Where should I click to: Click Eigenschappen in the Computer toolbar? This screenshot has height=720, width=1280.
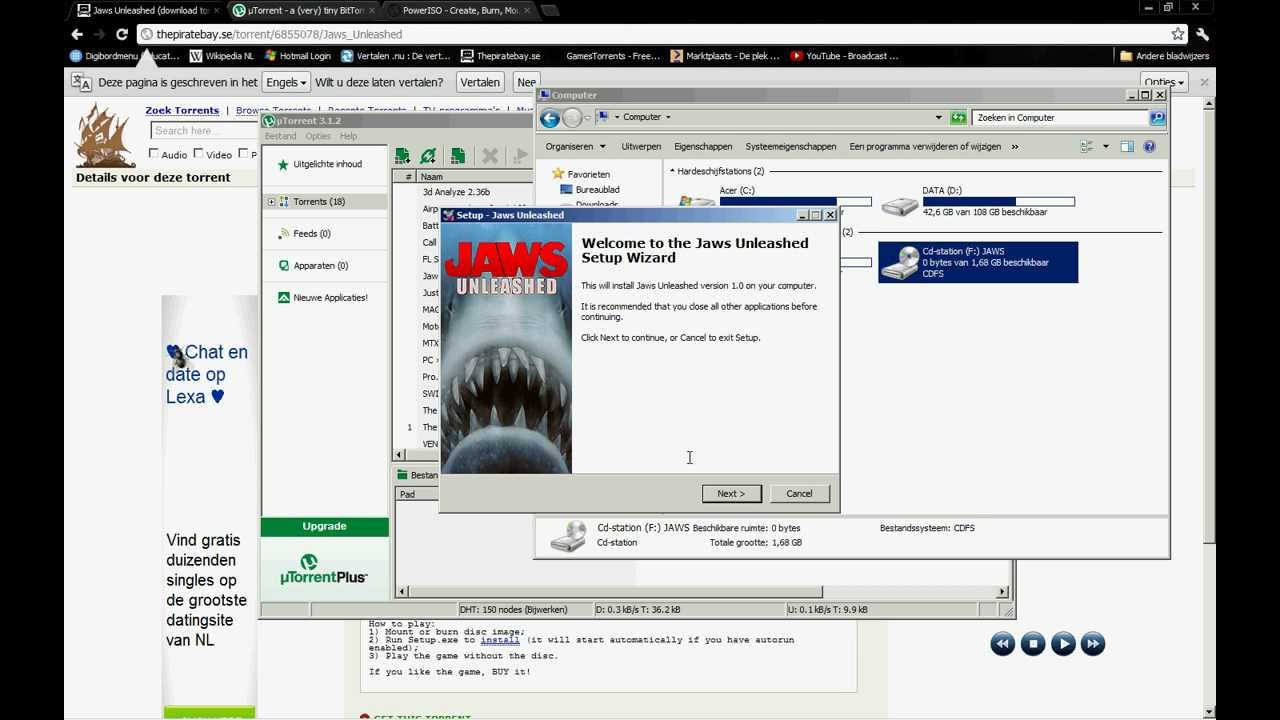703,146
